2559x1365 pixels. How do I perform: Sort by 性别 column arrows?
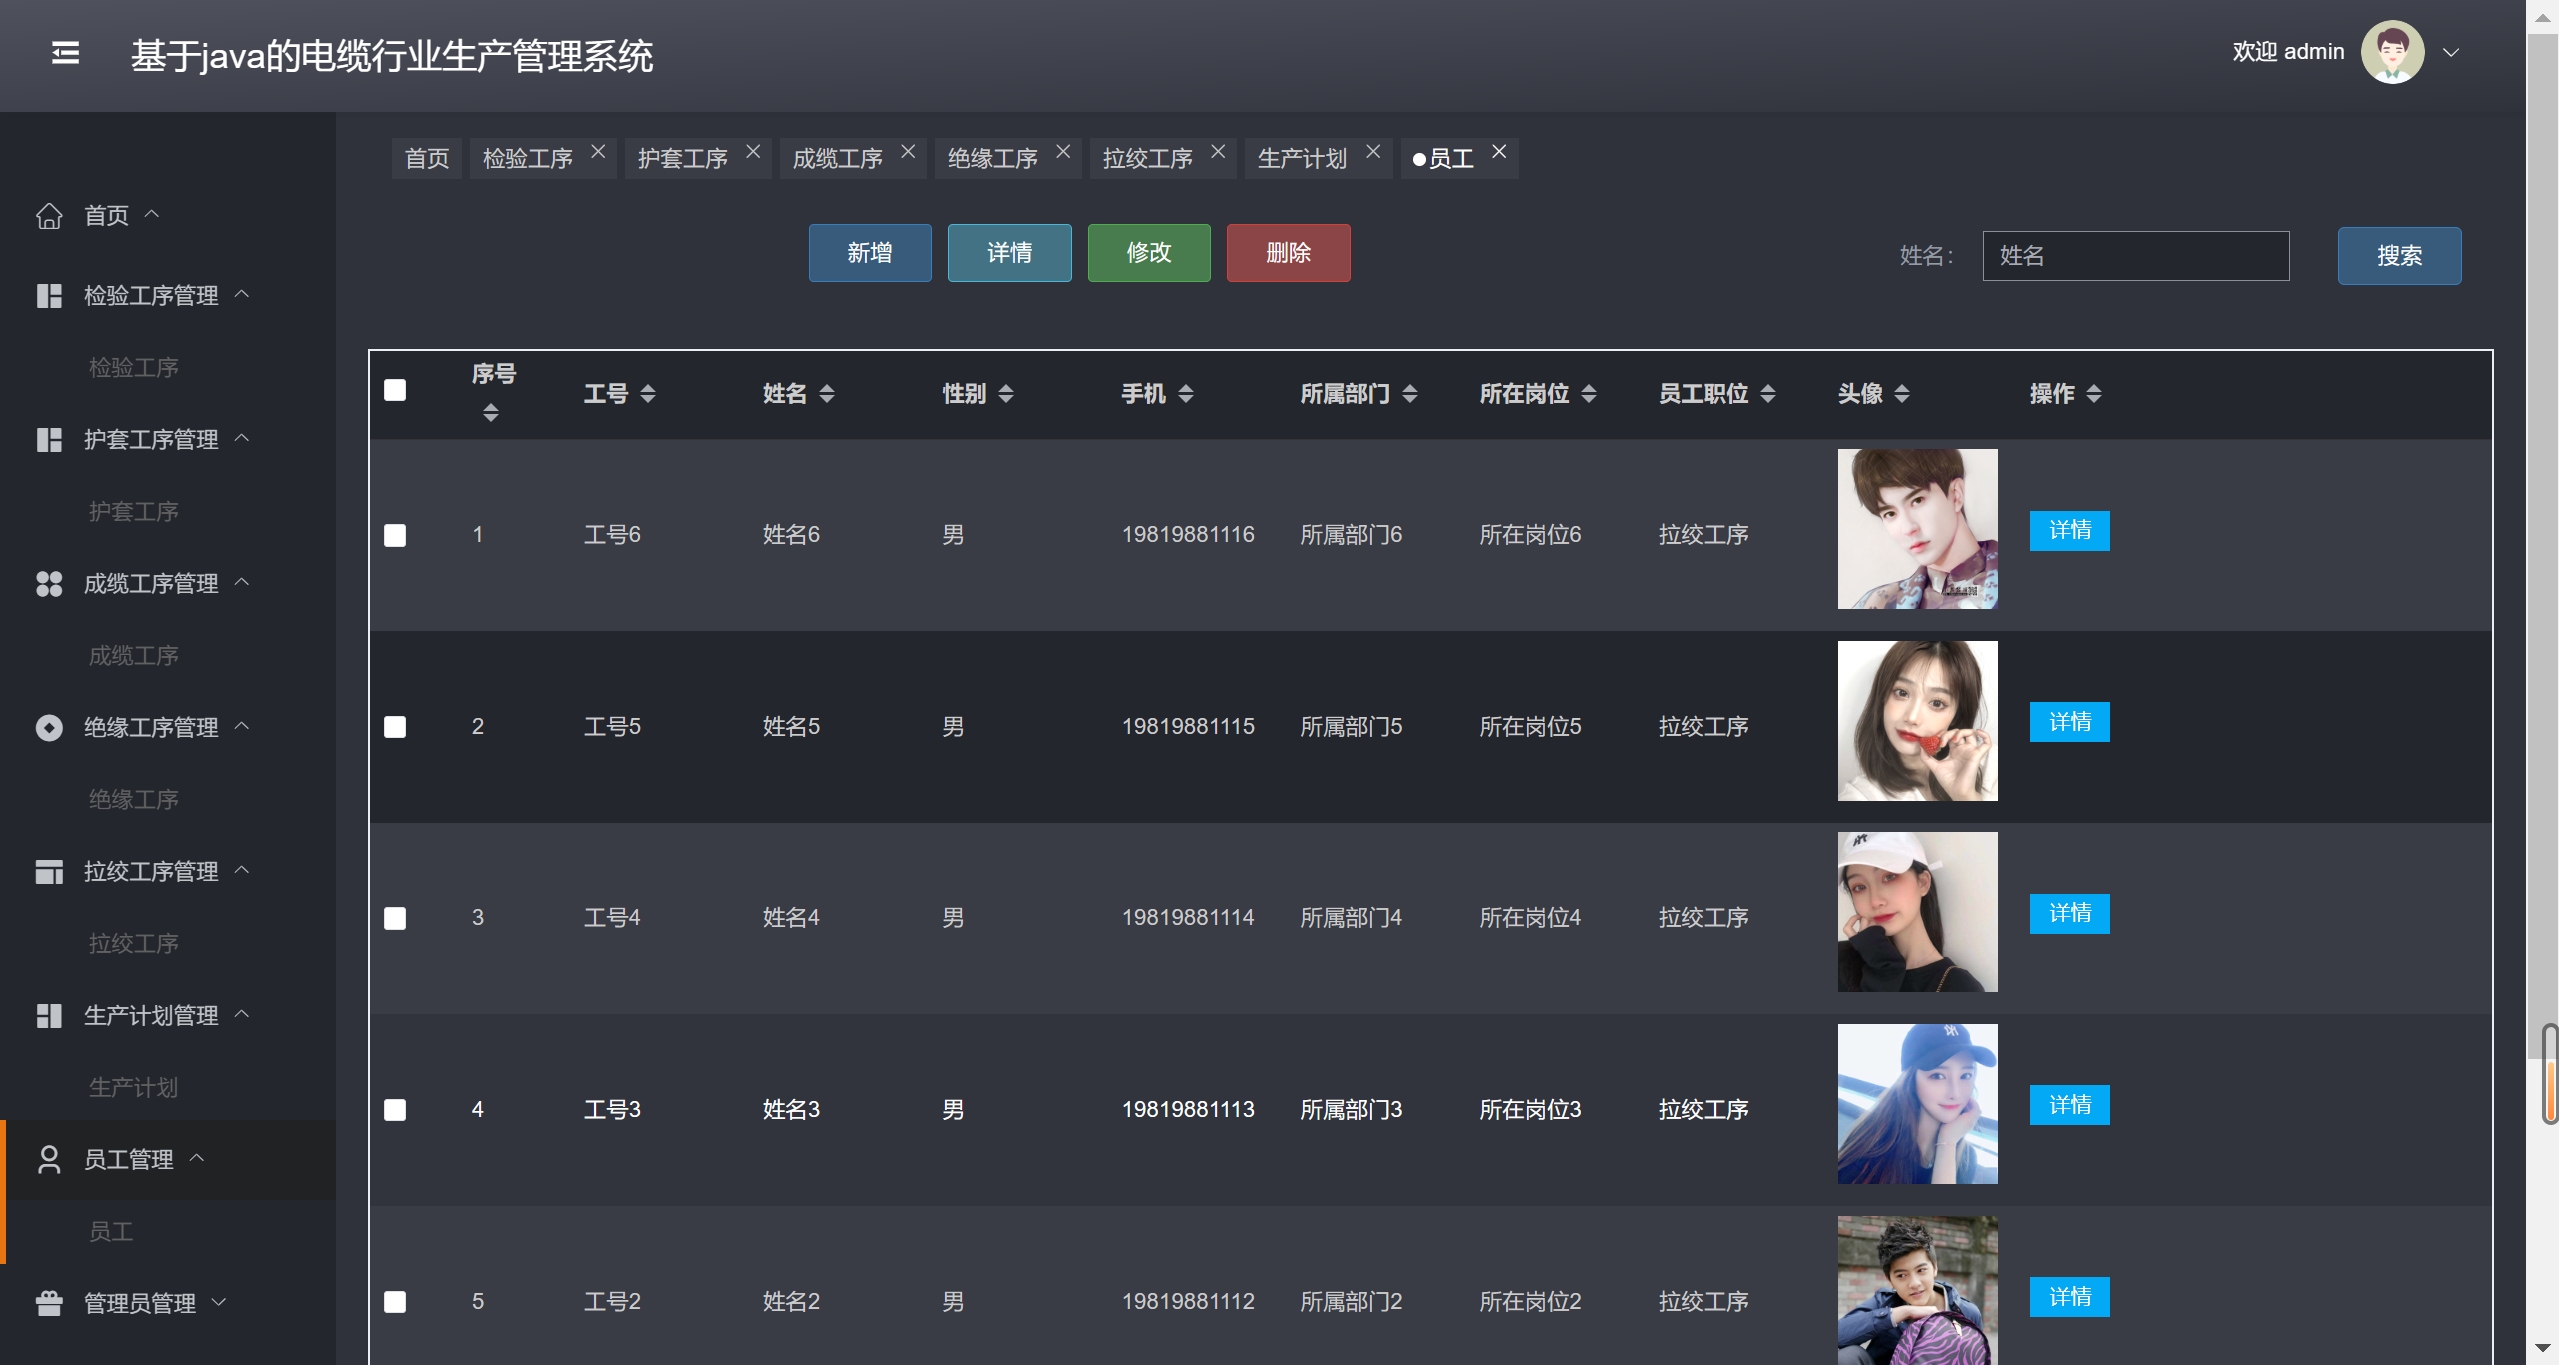point(1006,394)
